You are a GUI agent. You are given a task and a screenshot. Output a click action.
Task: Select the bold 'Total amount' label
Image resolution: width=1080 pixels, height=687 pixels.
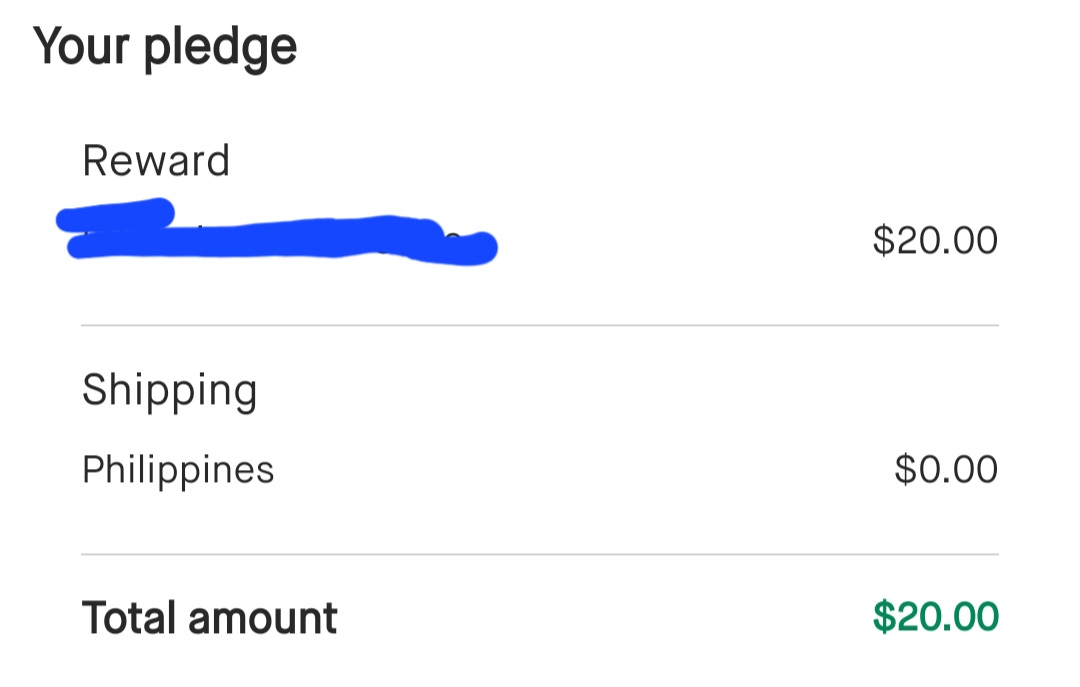(209, 618)
